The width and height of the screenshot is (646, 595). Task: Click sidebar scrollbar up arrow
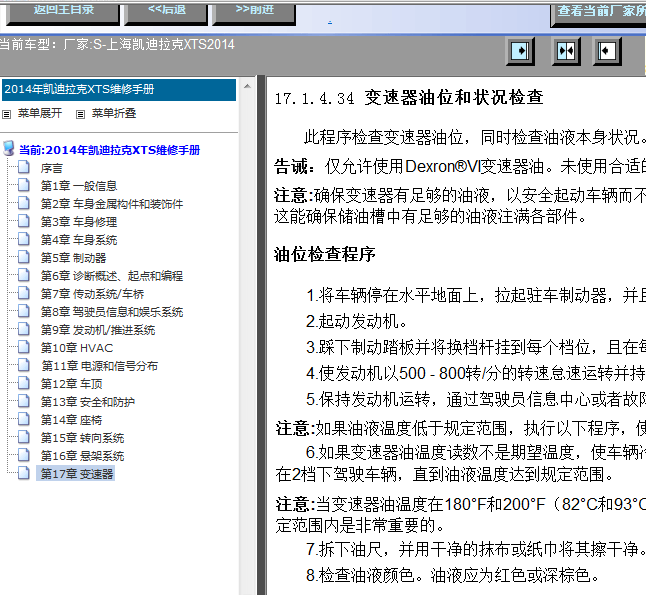(247, 87)
